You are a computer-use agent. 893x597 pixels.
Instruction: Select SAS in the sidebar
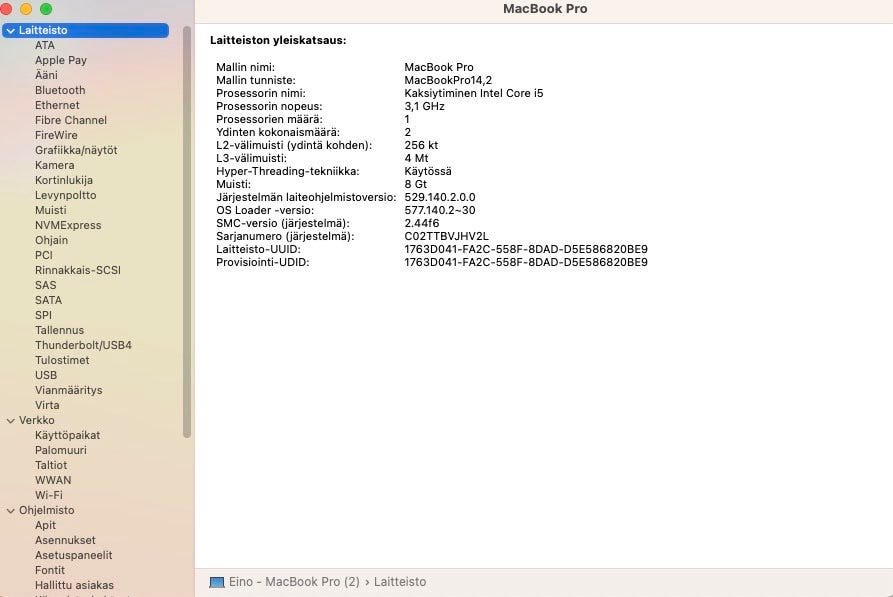pyautogui.click(x=46, y=285)
